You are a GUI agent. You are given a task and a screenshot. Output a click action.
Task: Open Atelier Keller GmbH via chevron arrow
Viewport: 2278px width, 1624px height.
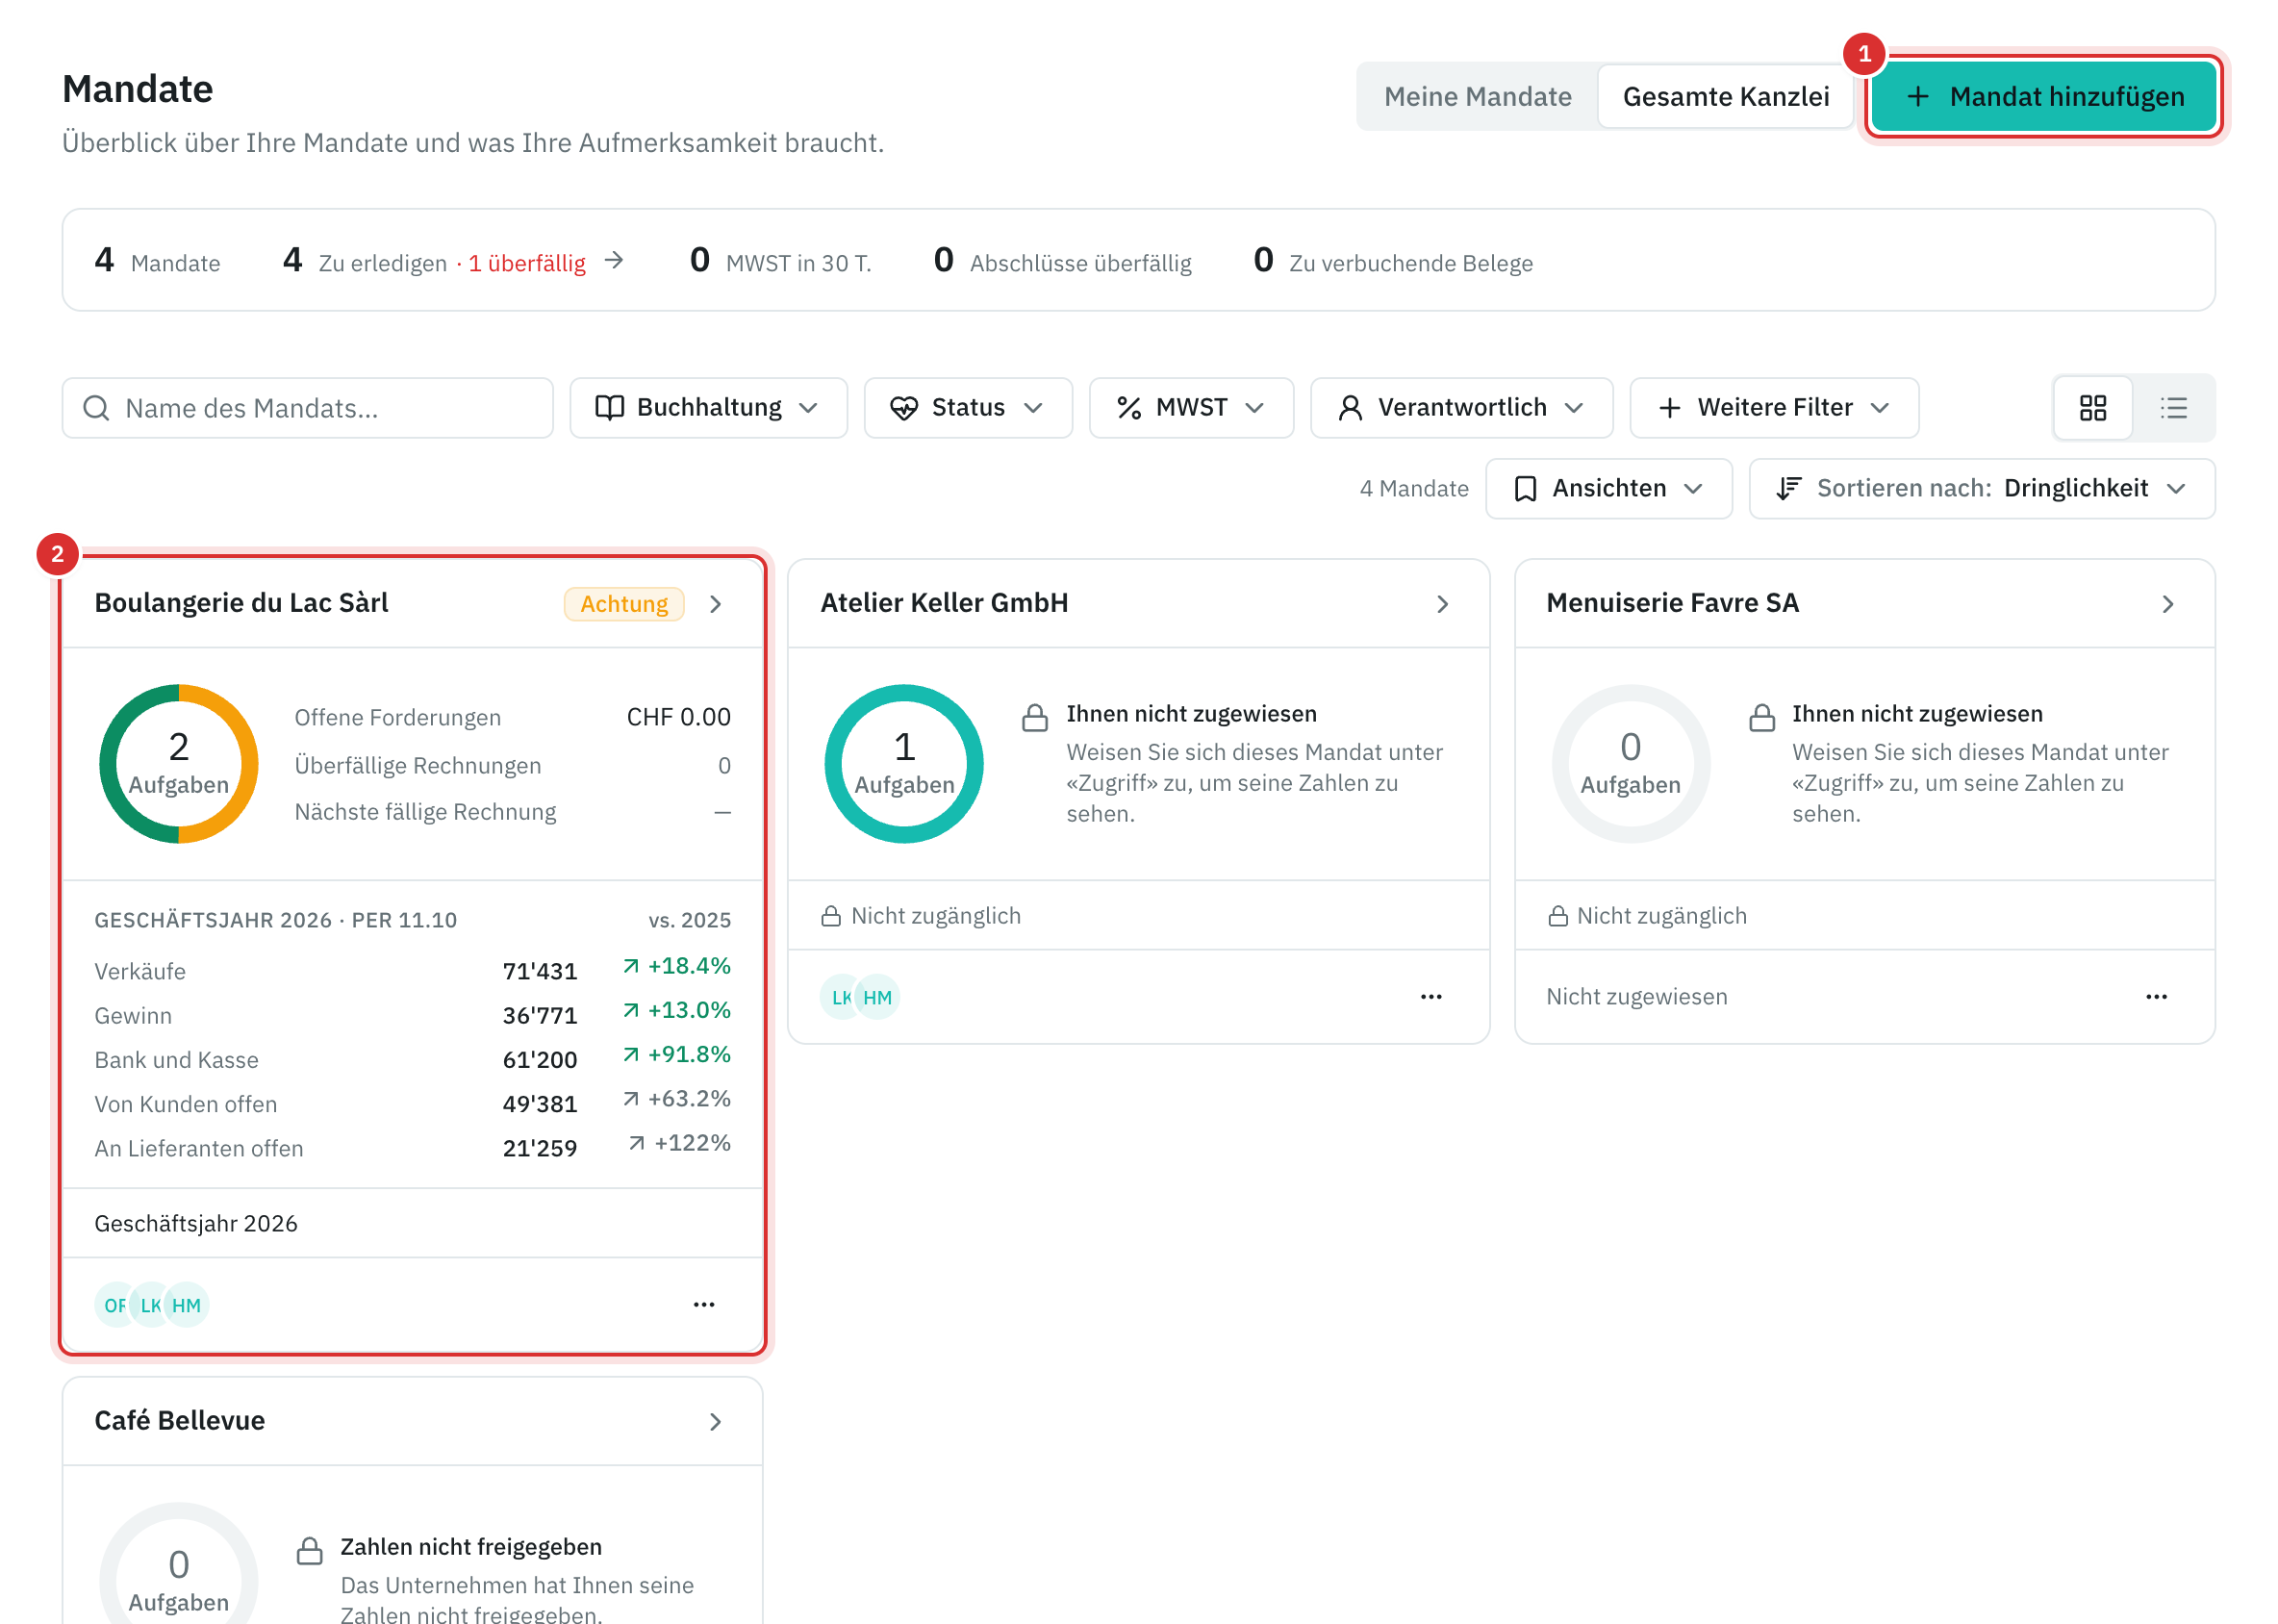click(x=1442, y=604)
